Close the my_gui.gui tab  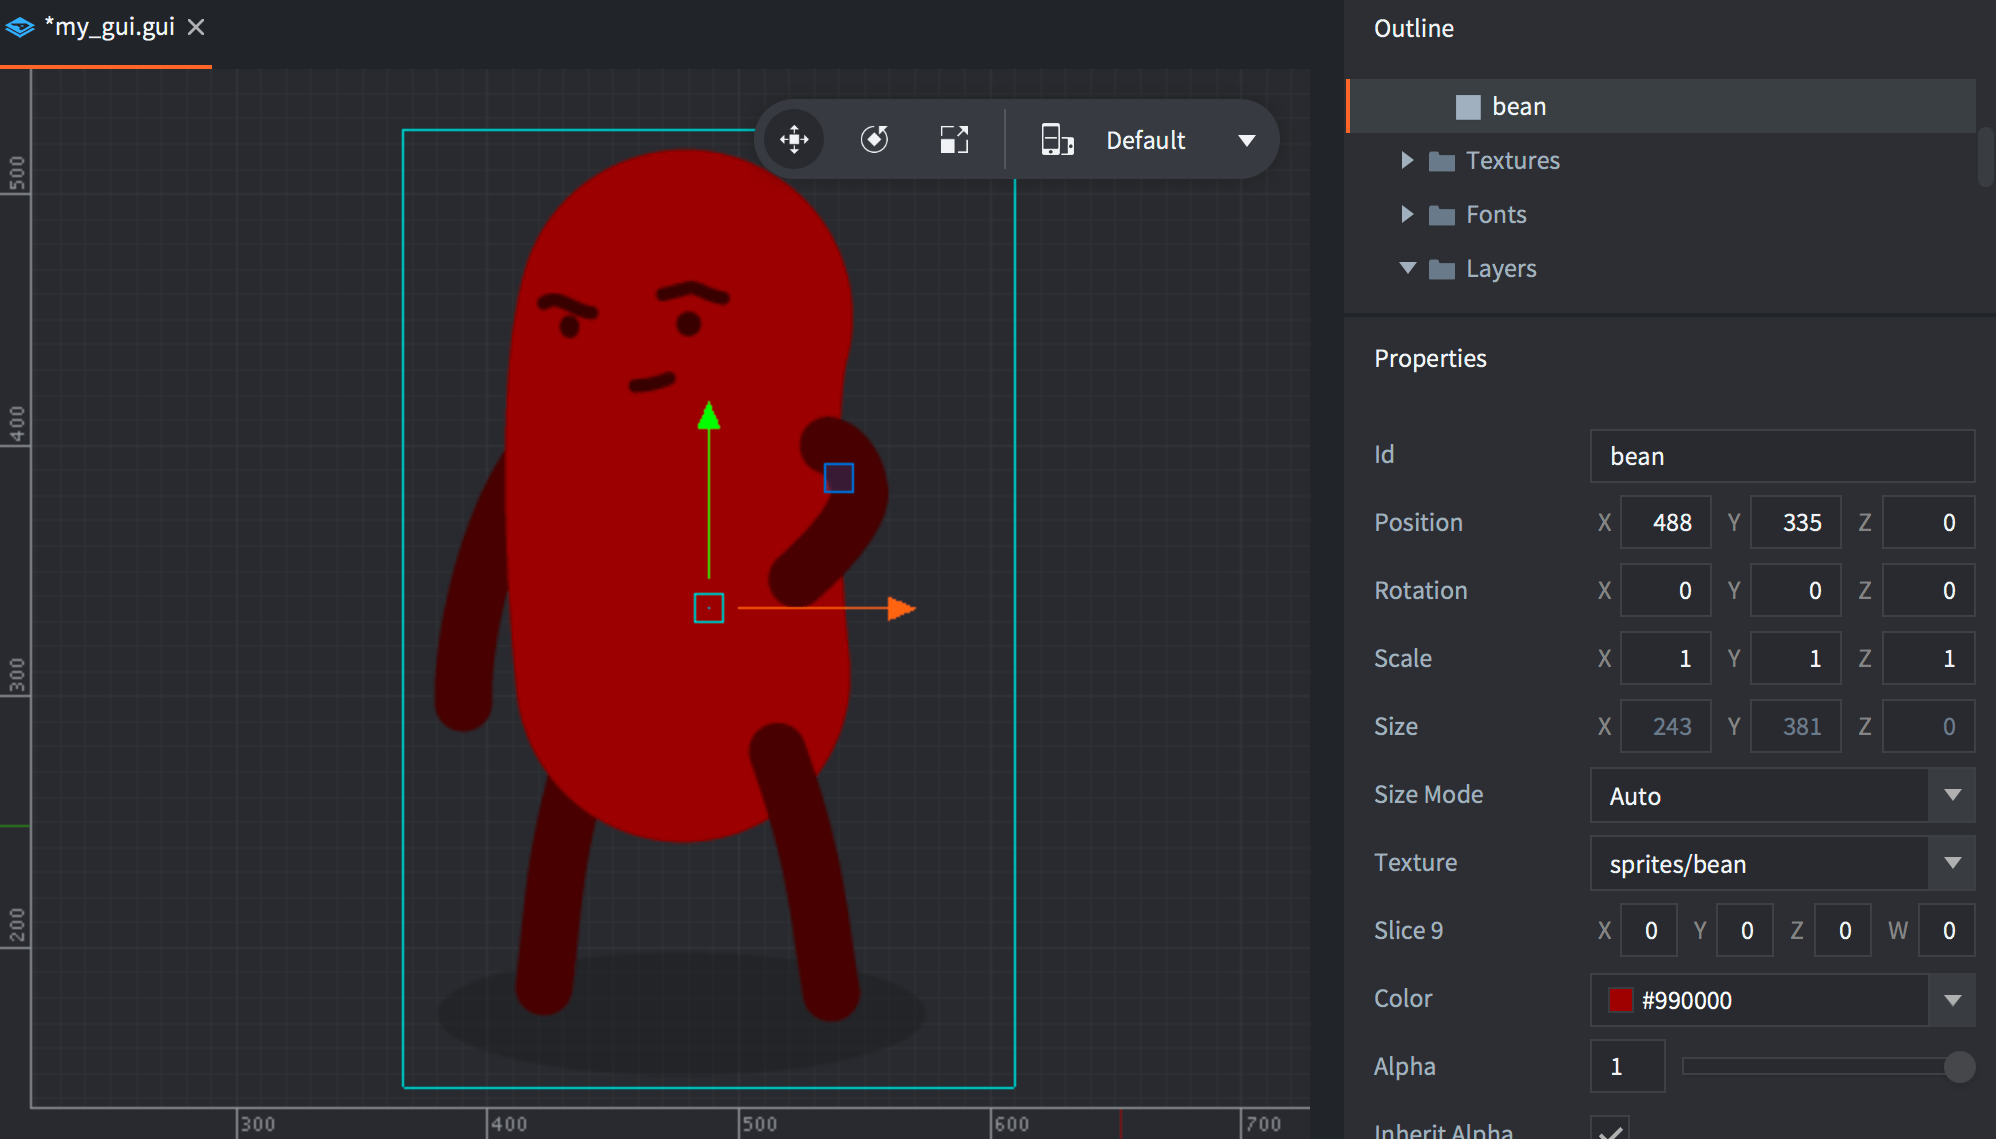(196, 27)
